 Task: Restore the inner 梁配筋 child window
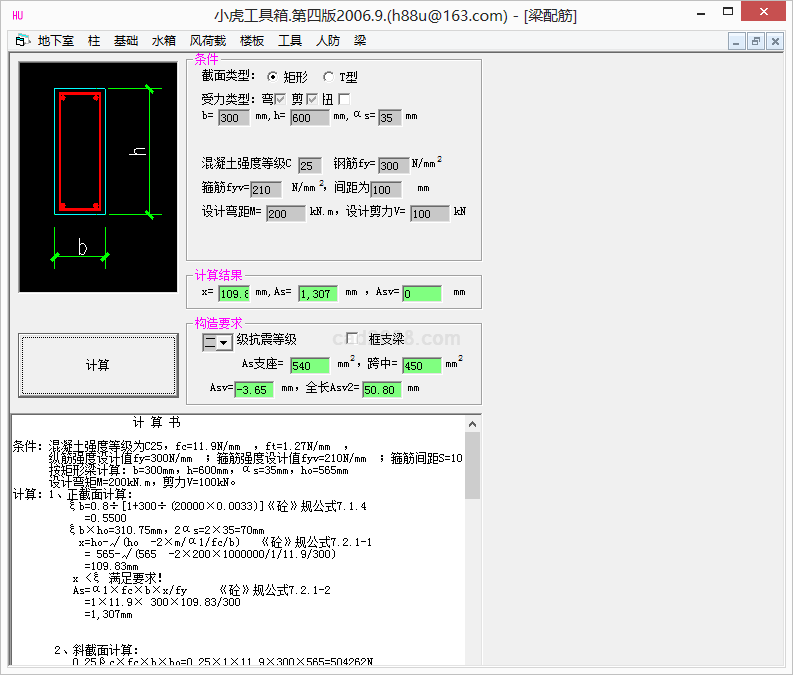tap(756, 41)
